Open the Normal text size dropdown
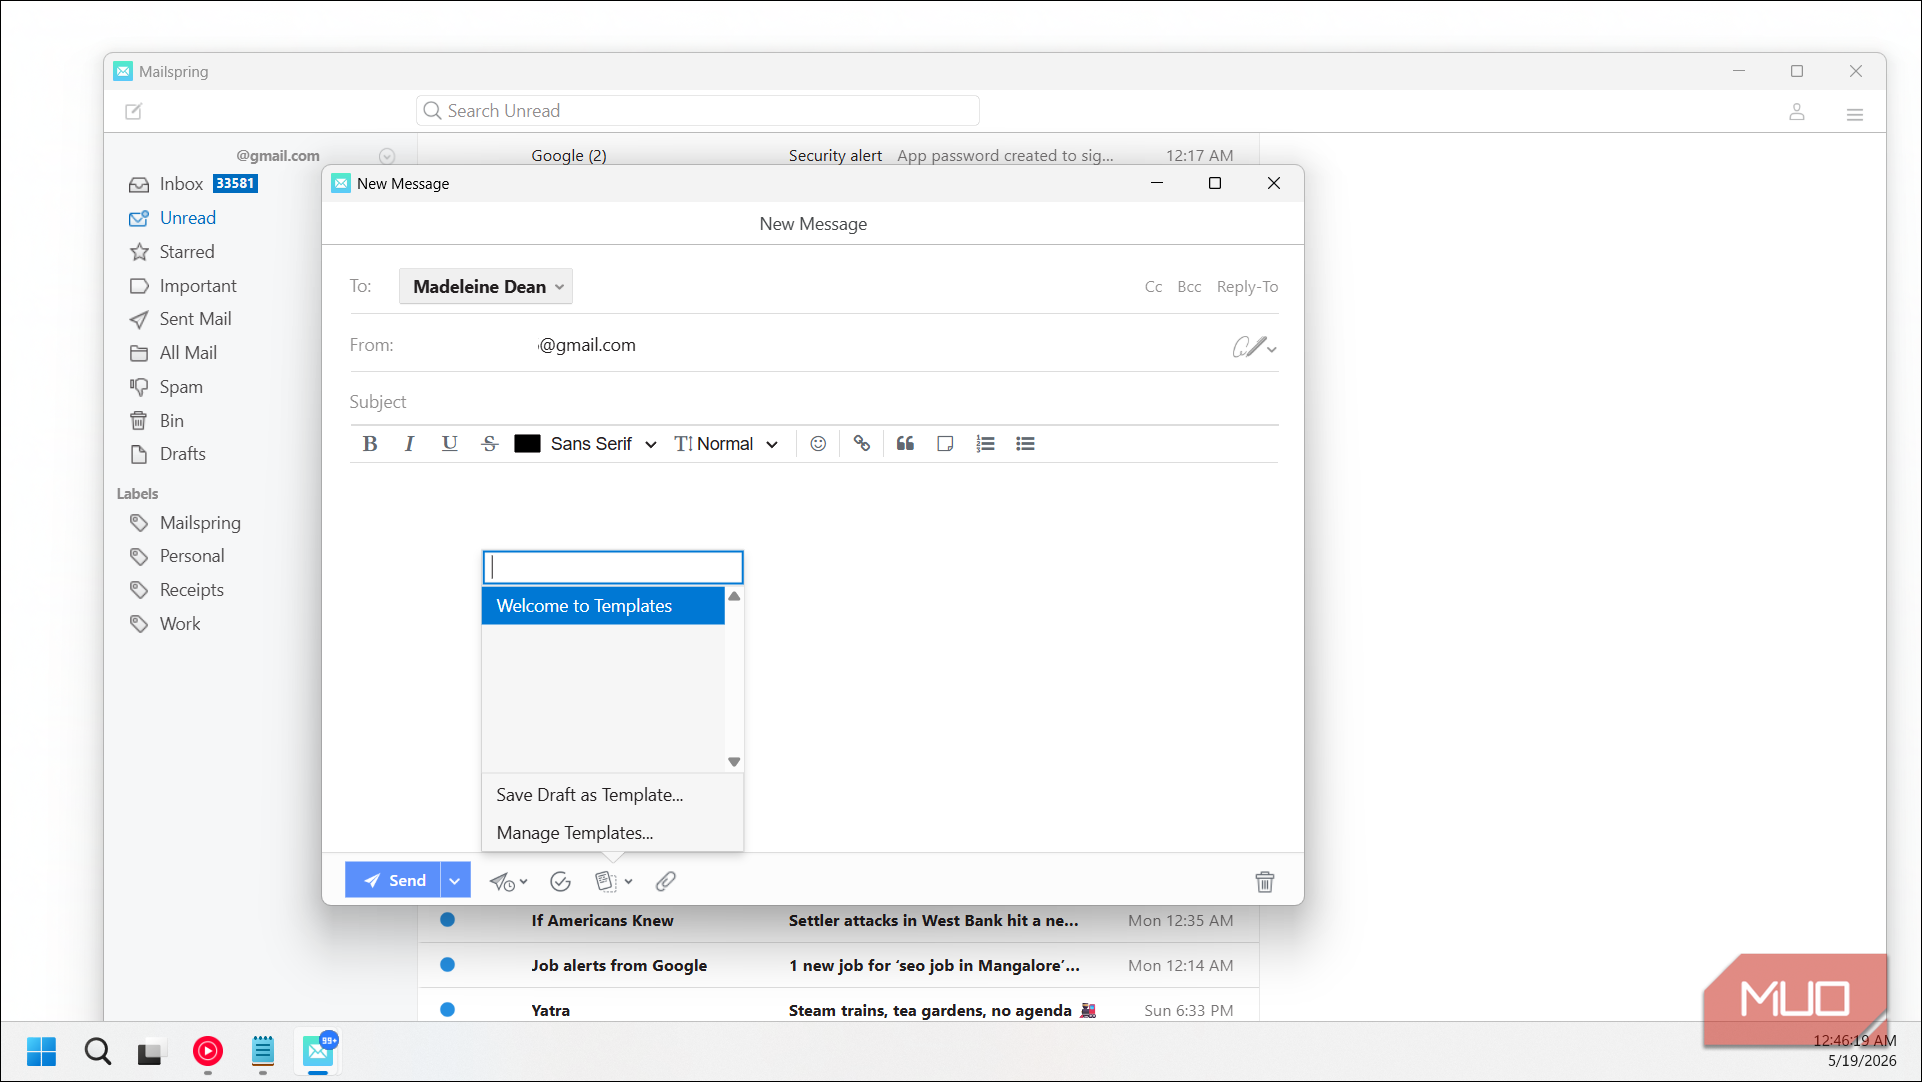1922x1082 pixels. click(726, 444)
